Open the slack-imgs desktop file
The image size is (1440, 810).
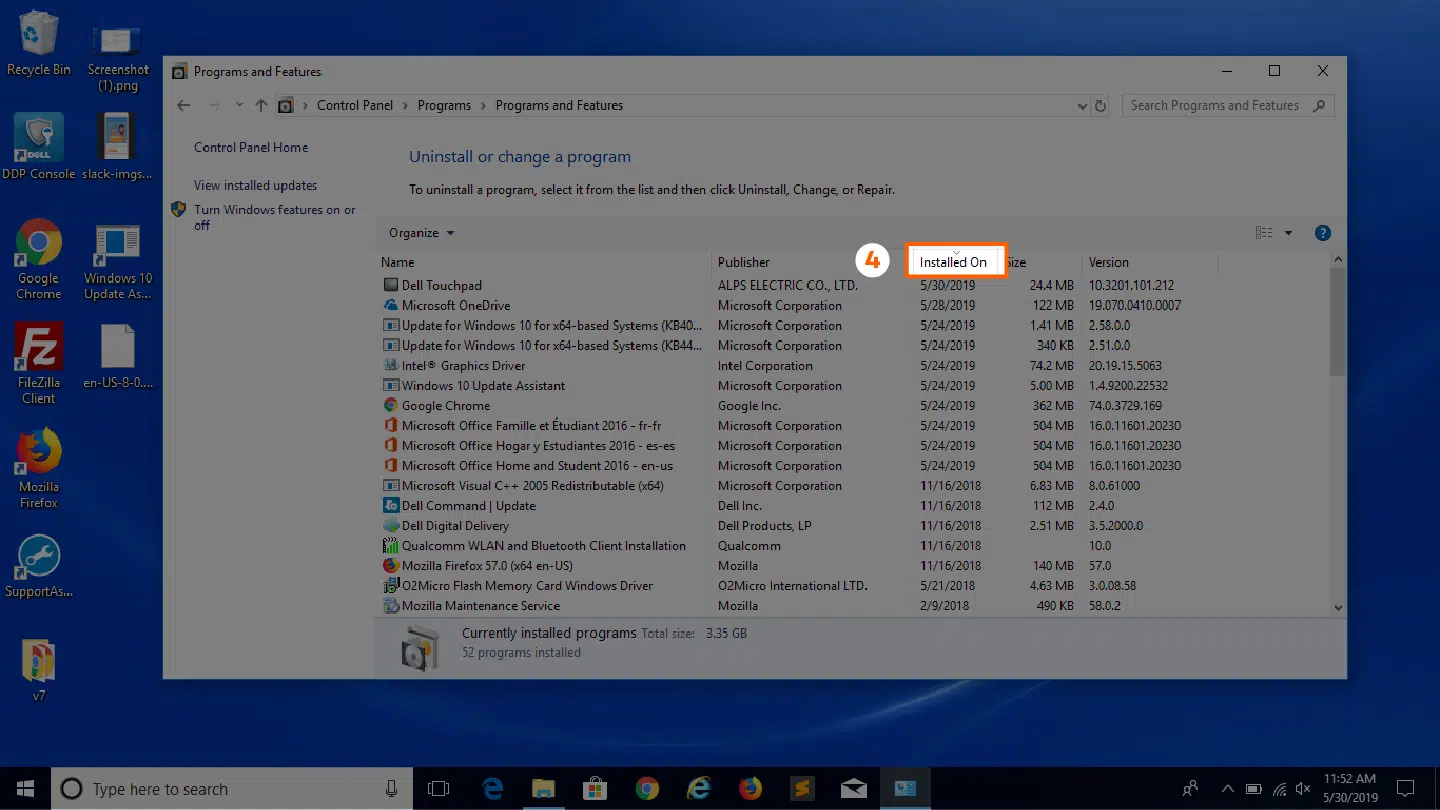tap(118, 146)
